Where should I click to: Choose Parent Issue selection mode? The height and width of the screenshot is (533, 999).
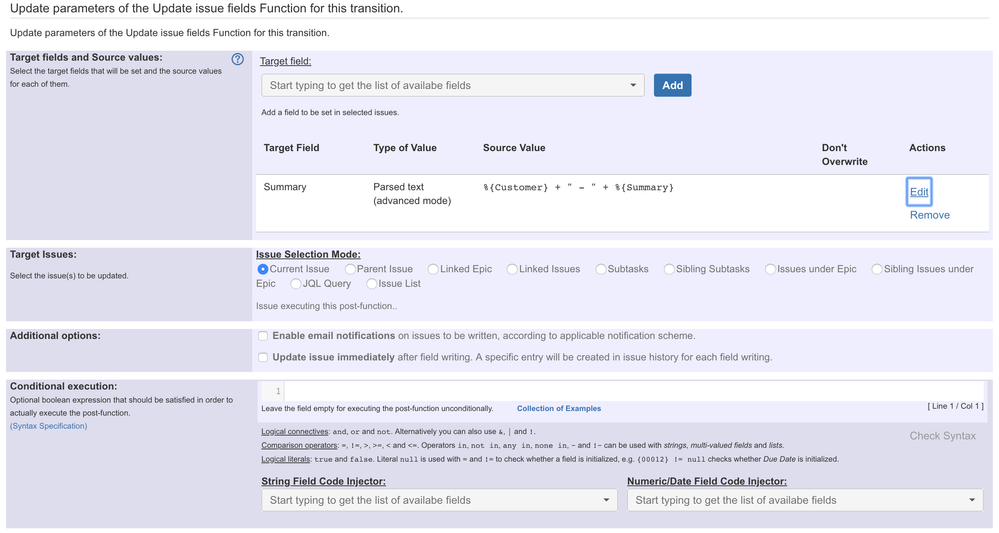351,269
